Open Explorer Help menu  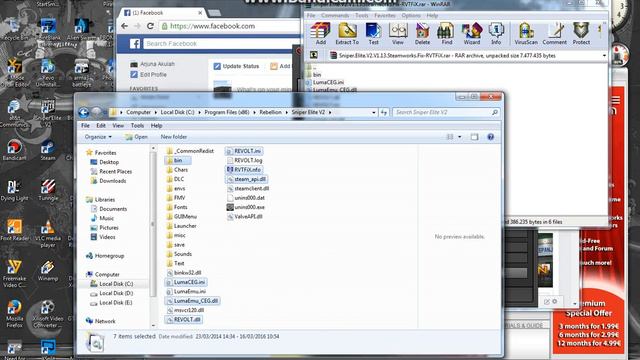(156, 126)
